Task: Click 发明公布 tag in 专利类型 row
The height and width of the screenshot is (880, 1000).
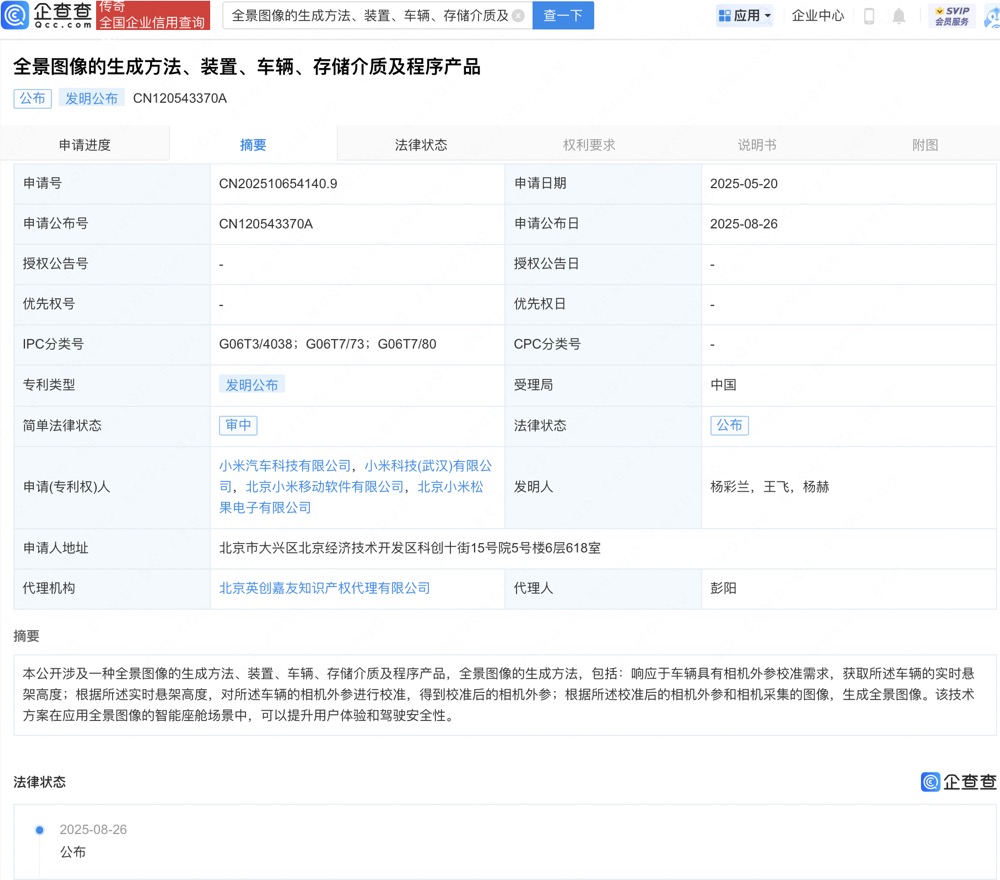Action: (x=251, y=385)
